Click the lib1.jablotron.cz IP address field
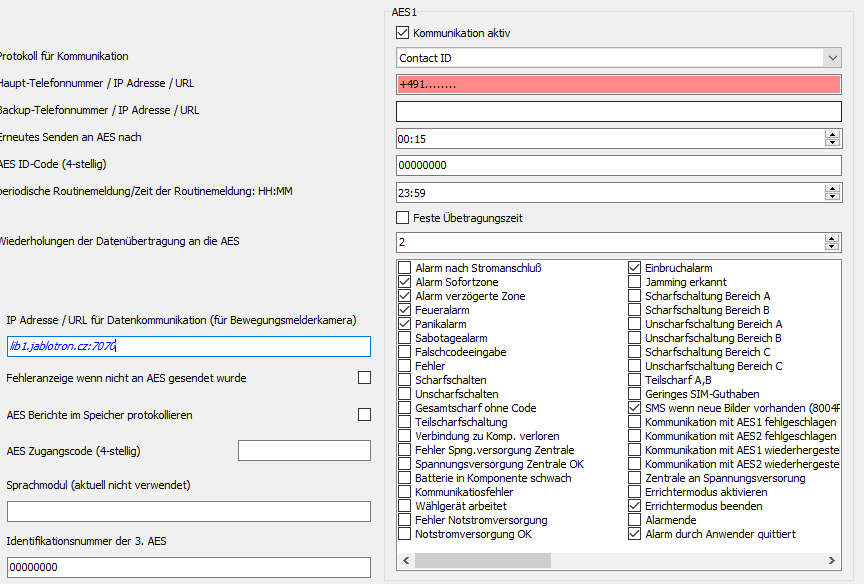This screenshot has width=864, height=584. click(188, 346)
